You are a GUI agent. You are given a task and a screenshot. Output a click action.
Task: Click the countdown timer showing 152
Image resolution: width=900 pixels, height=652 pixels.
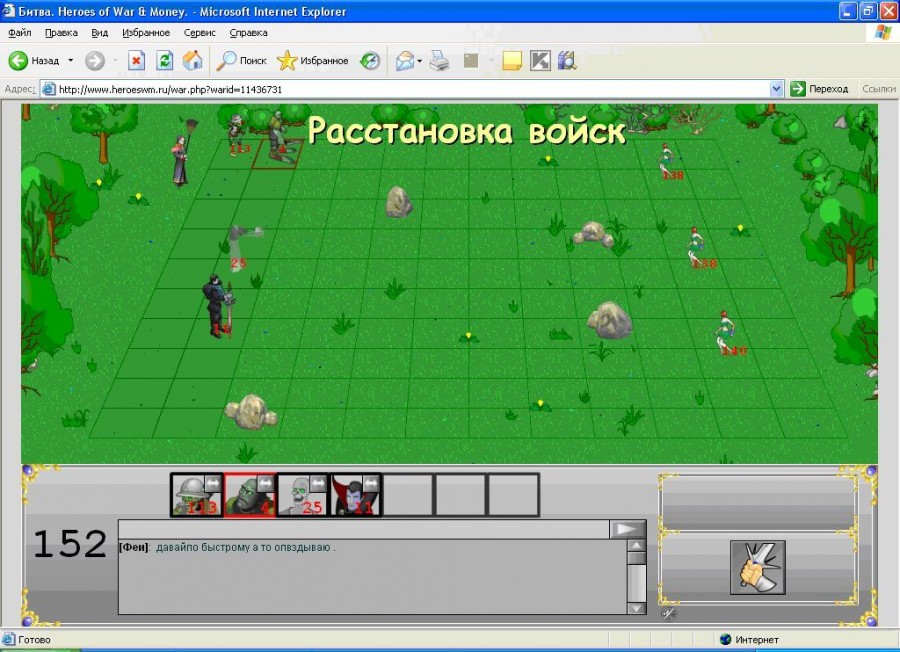[x=70, y=544]
